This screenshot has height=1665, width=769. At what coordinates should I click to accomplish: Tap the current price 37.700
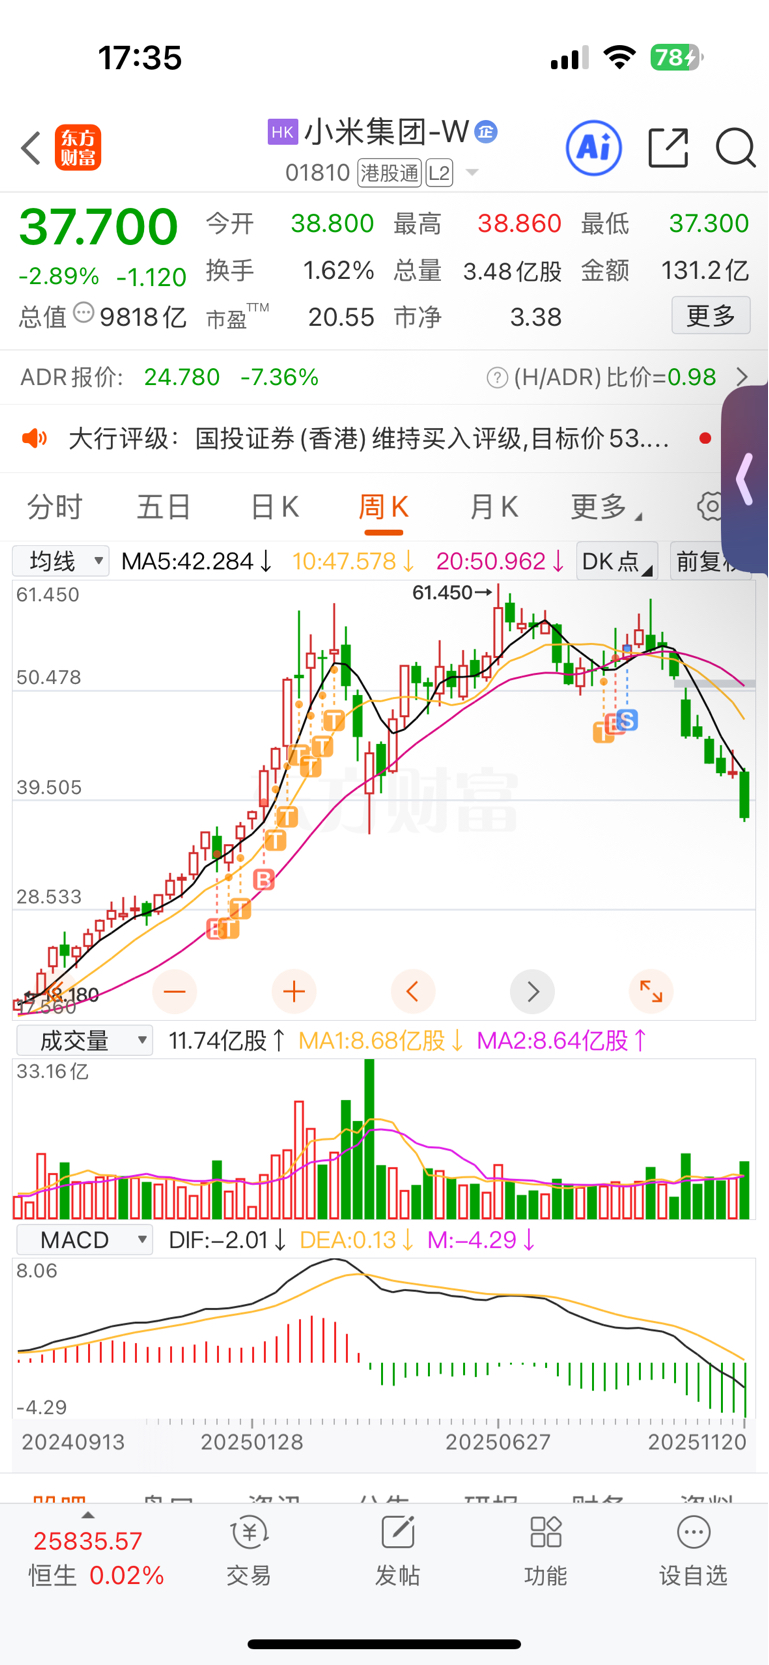[98, 227]
